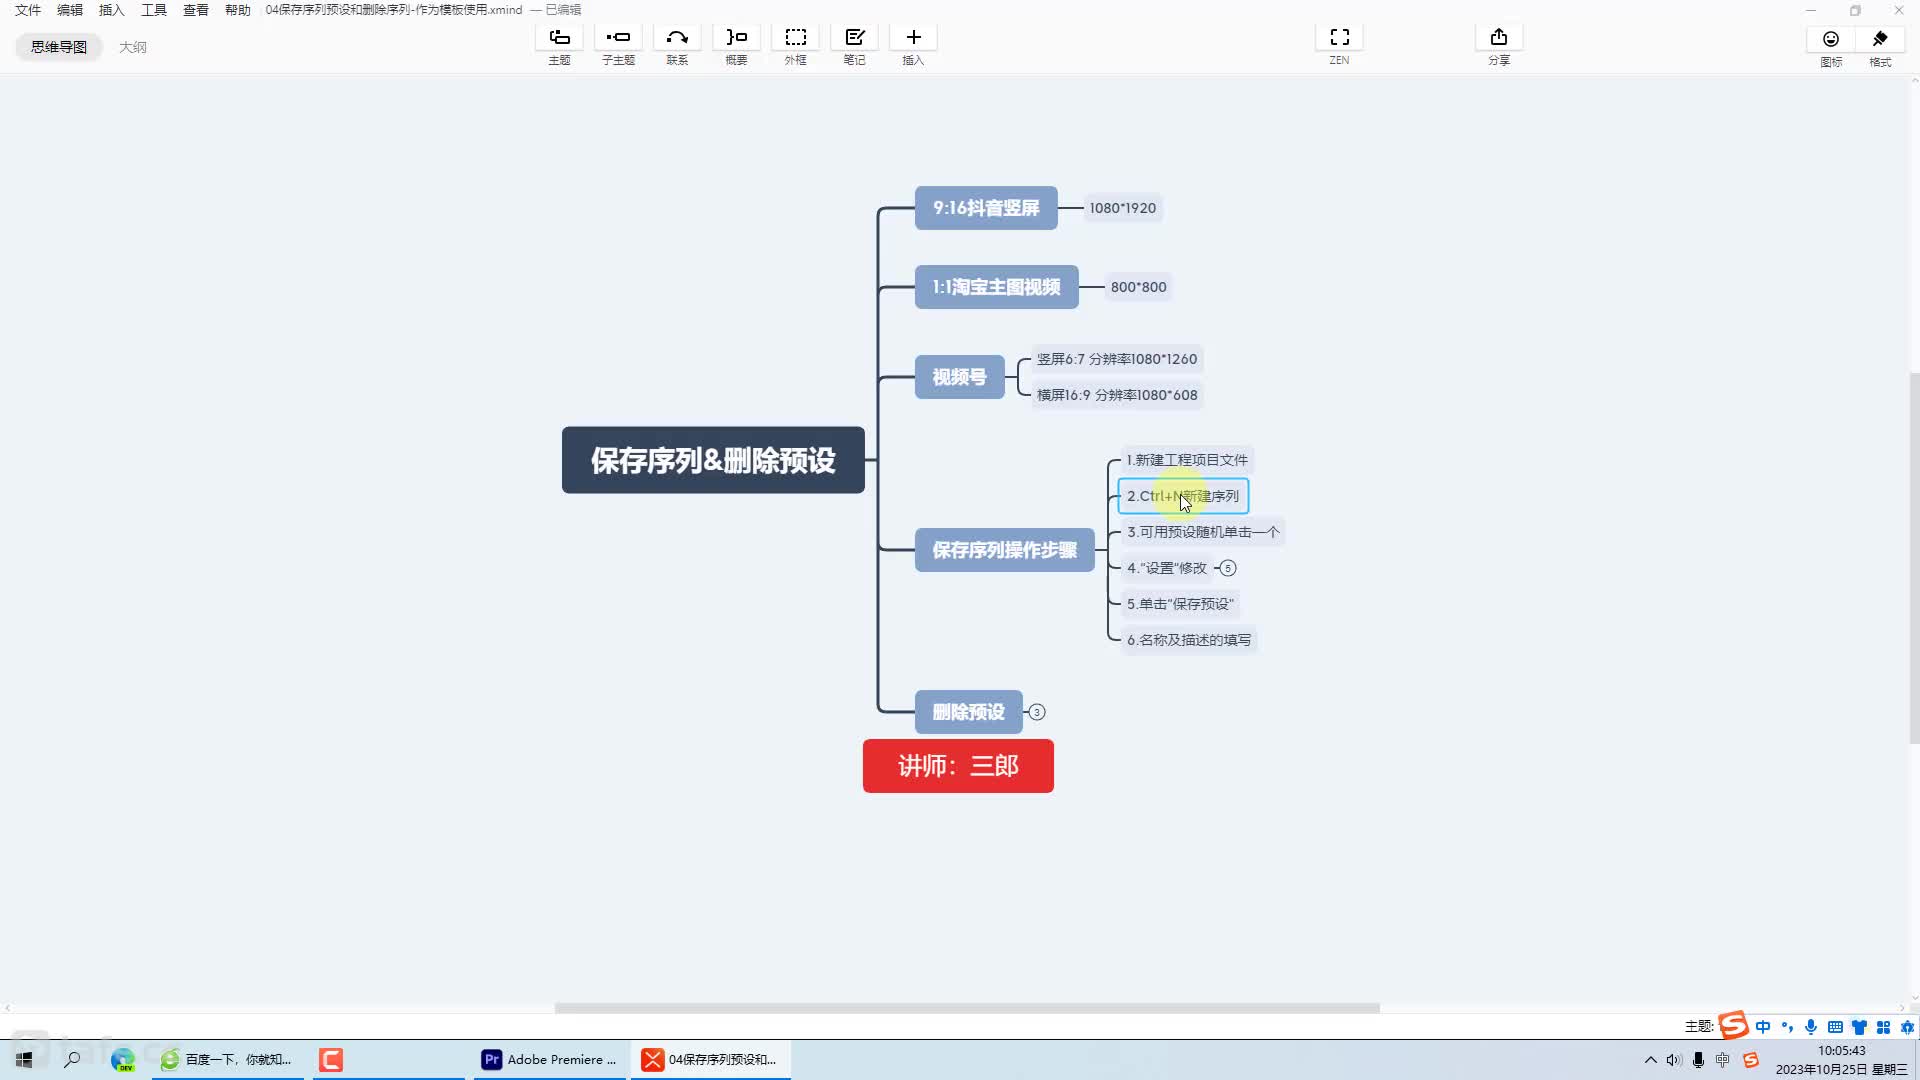Open Windows Start menu

pyautogui.click(x=24, y=1059)
